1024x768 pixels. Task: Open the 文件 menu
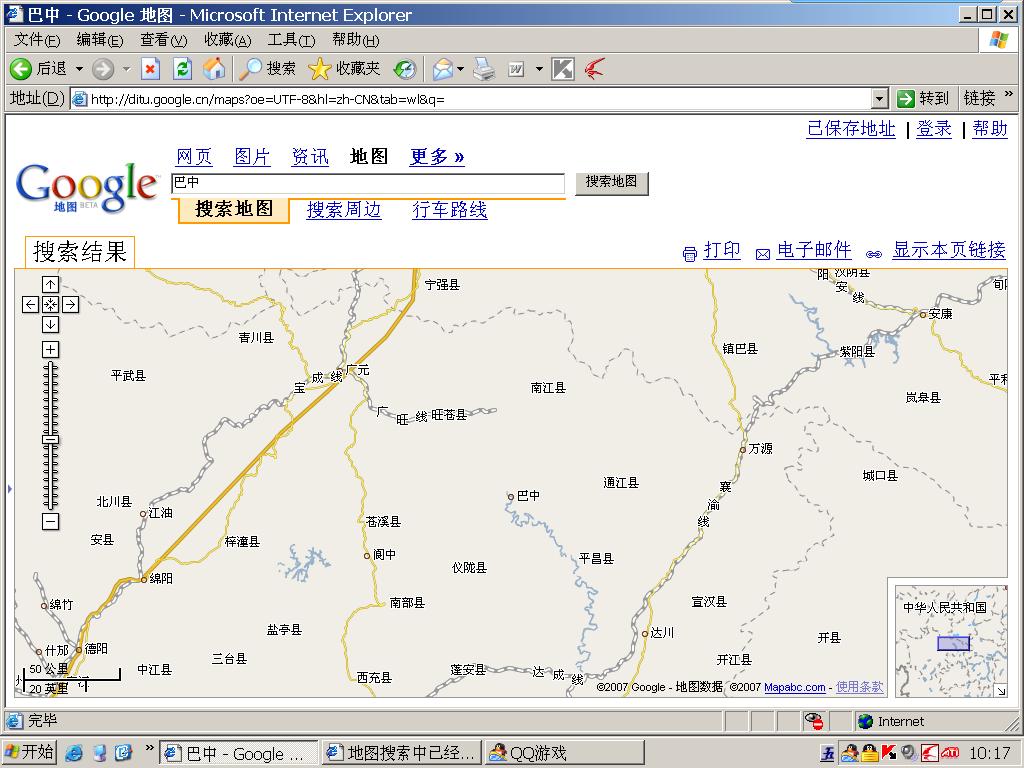click(x=37, y=40)
